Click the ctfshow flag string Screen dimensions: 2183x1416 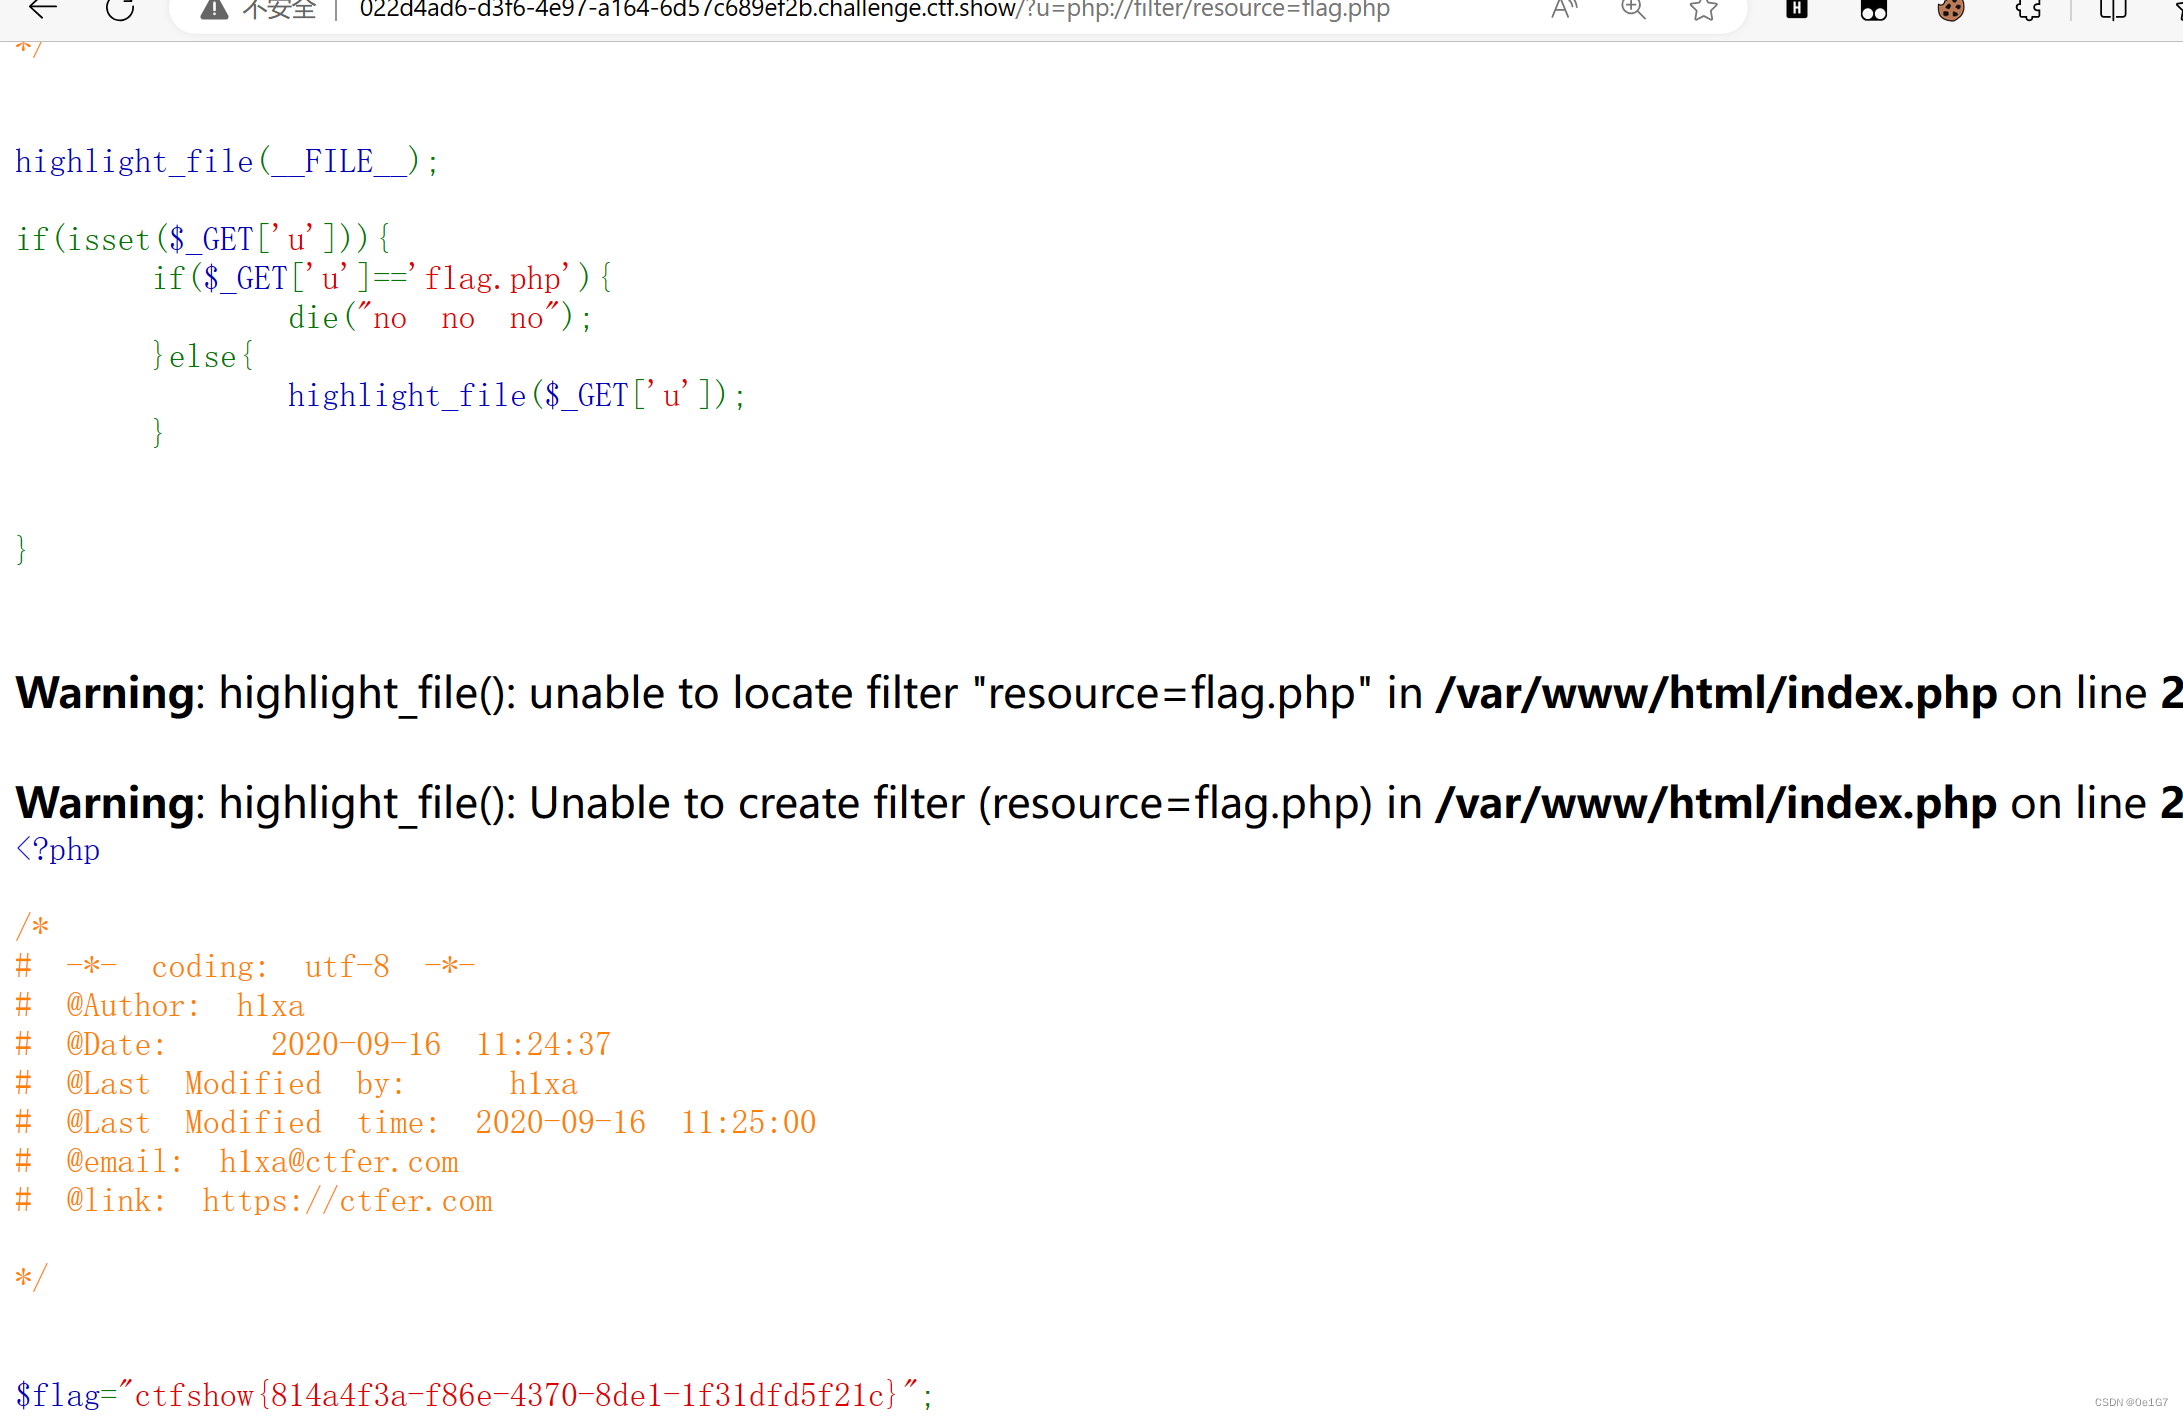[516, 1394]
